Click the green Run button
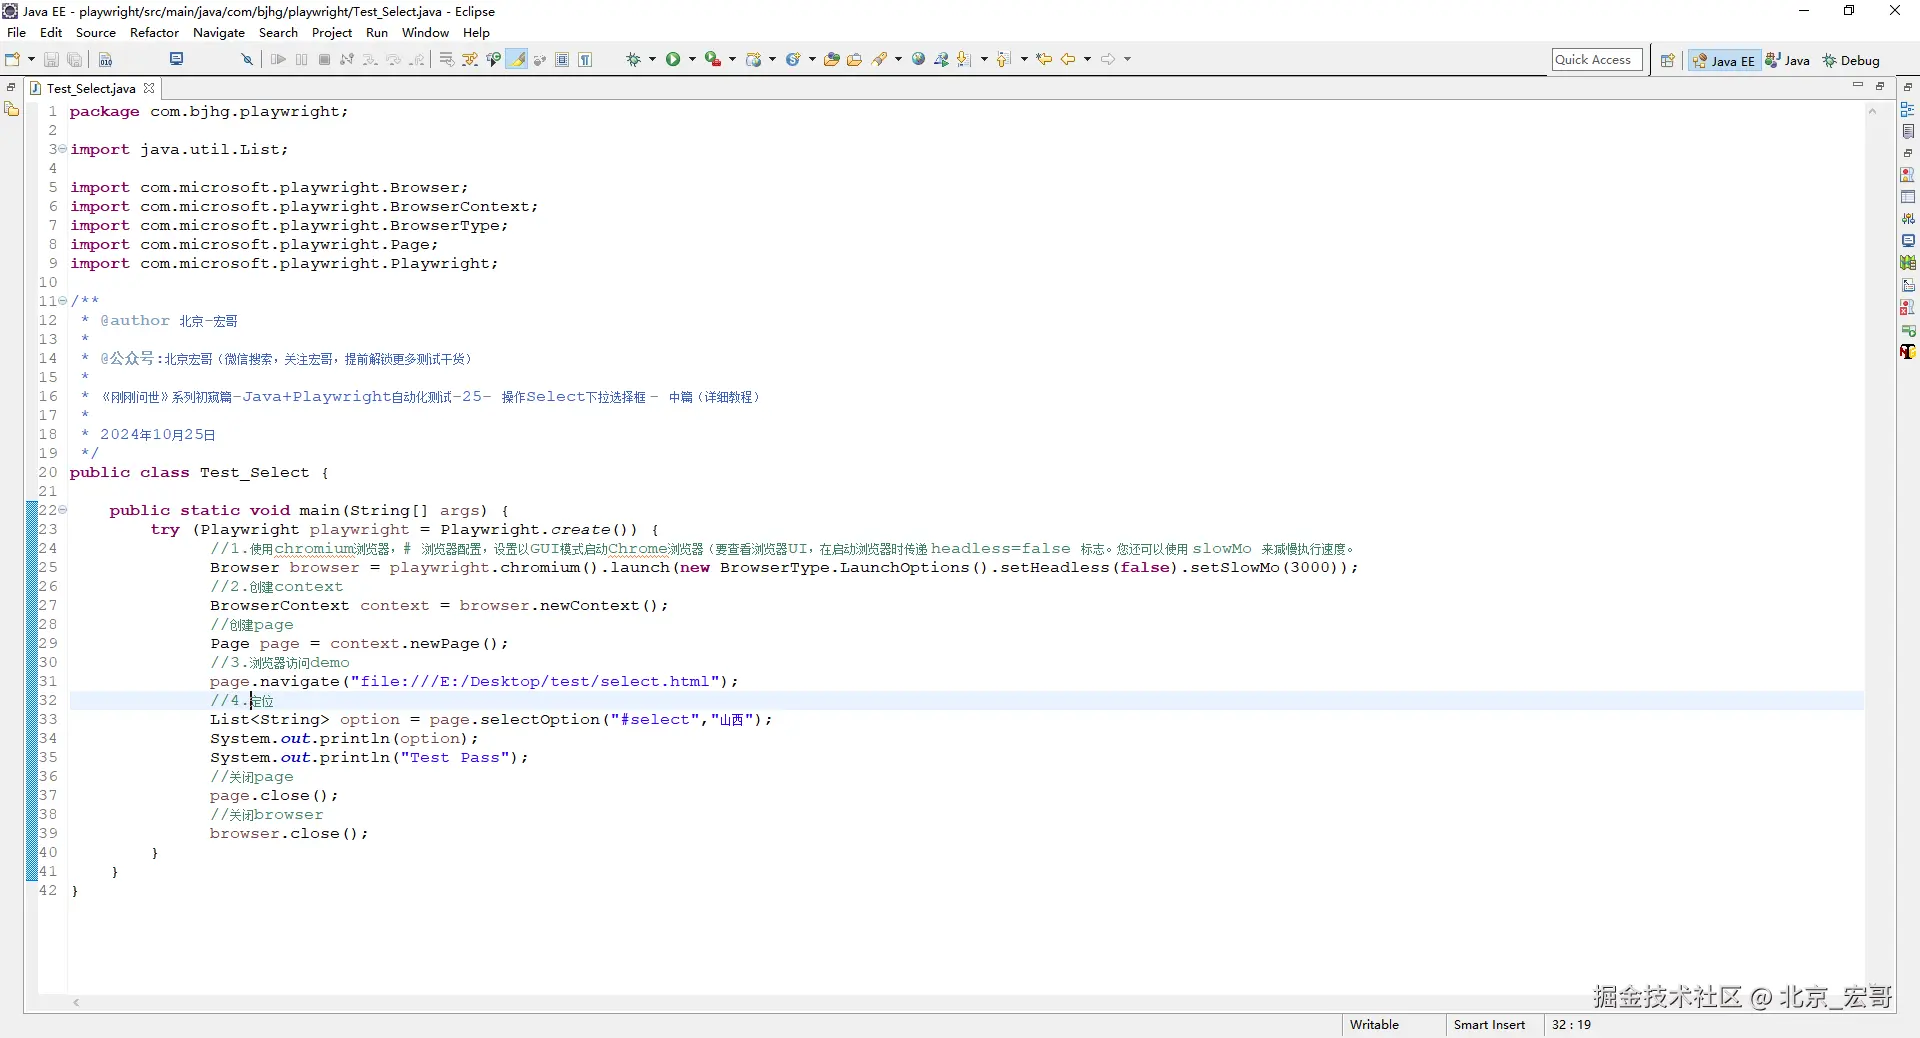 click(x=673, y=60)
